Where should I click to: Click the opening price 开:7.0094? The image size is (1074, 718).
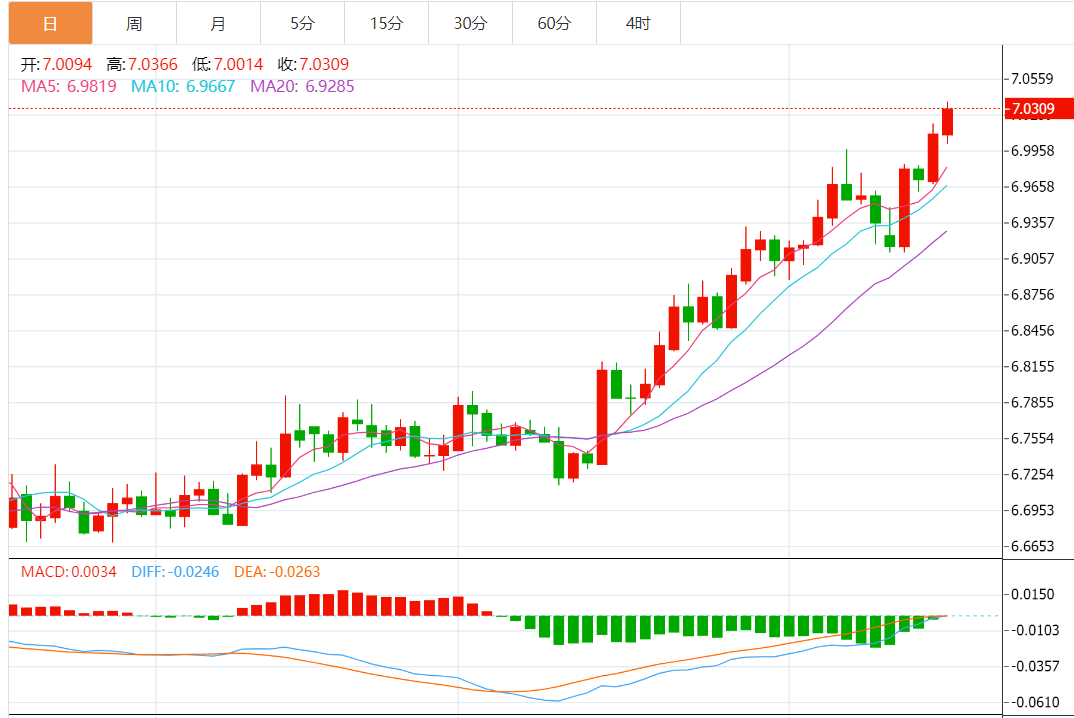[x=56, y=64]
